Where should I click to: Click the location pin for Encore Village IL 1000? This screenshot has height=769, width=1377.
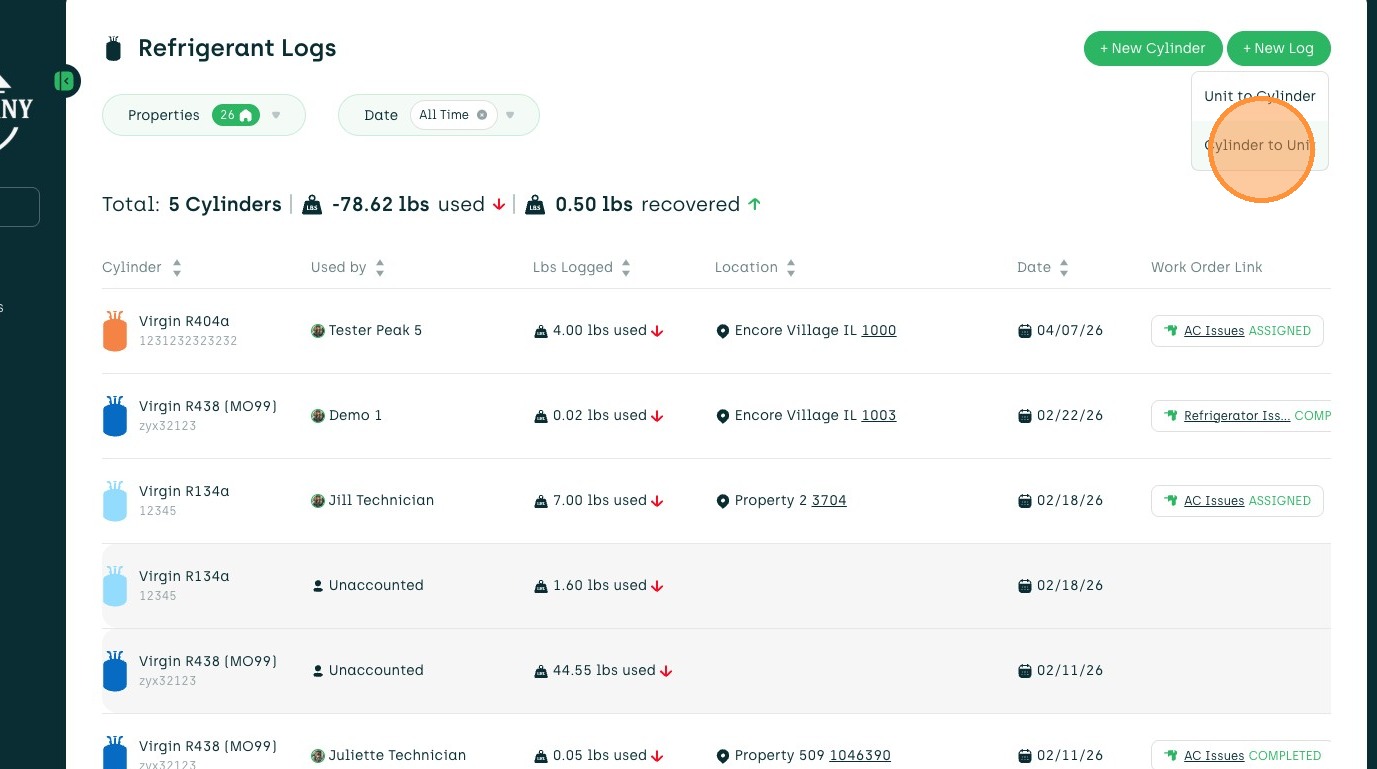(x=723, y=331)
